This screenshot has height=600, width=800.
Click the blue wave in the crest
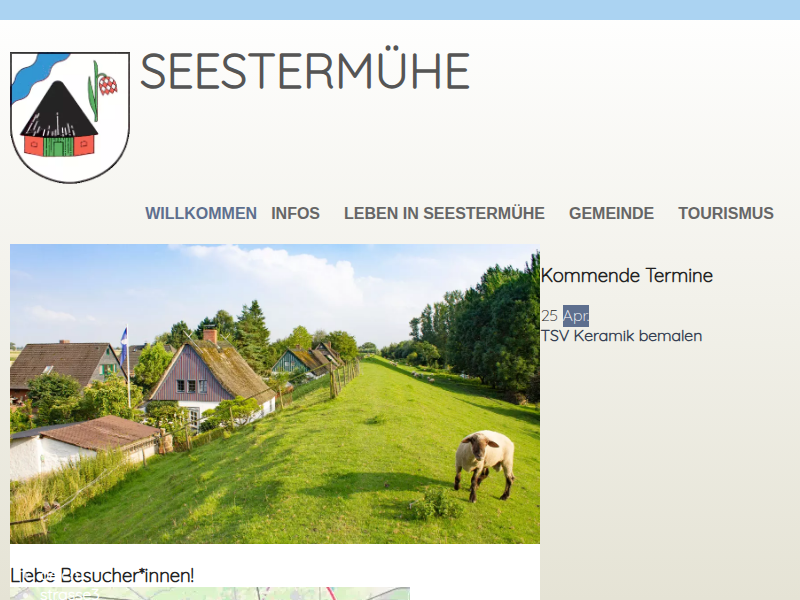tap(37, 76)
